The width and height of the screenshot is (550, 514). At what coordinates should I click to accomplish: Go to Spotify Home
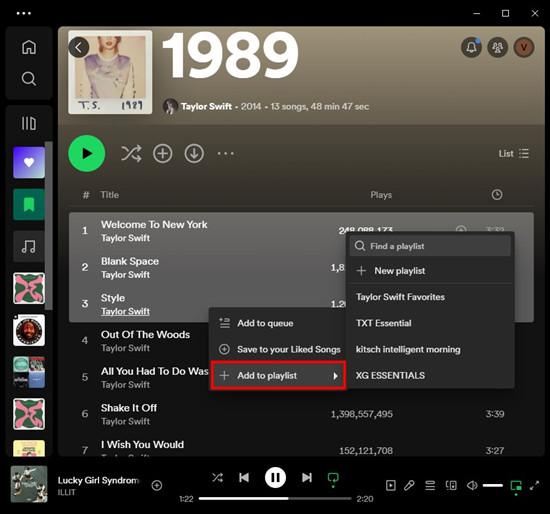pos(29,47)
